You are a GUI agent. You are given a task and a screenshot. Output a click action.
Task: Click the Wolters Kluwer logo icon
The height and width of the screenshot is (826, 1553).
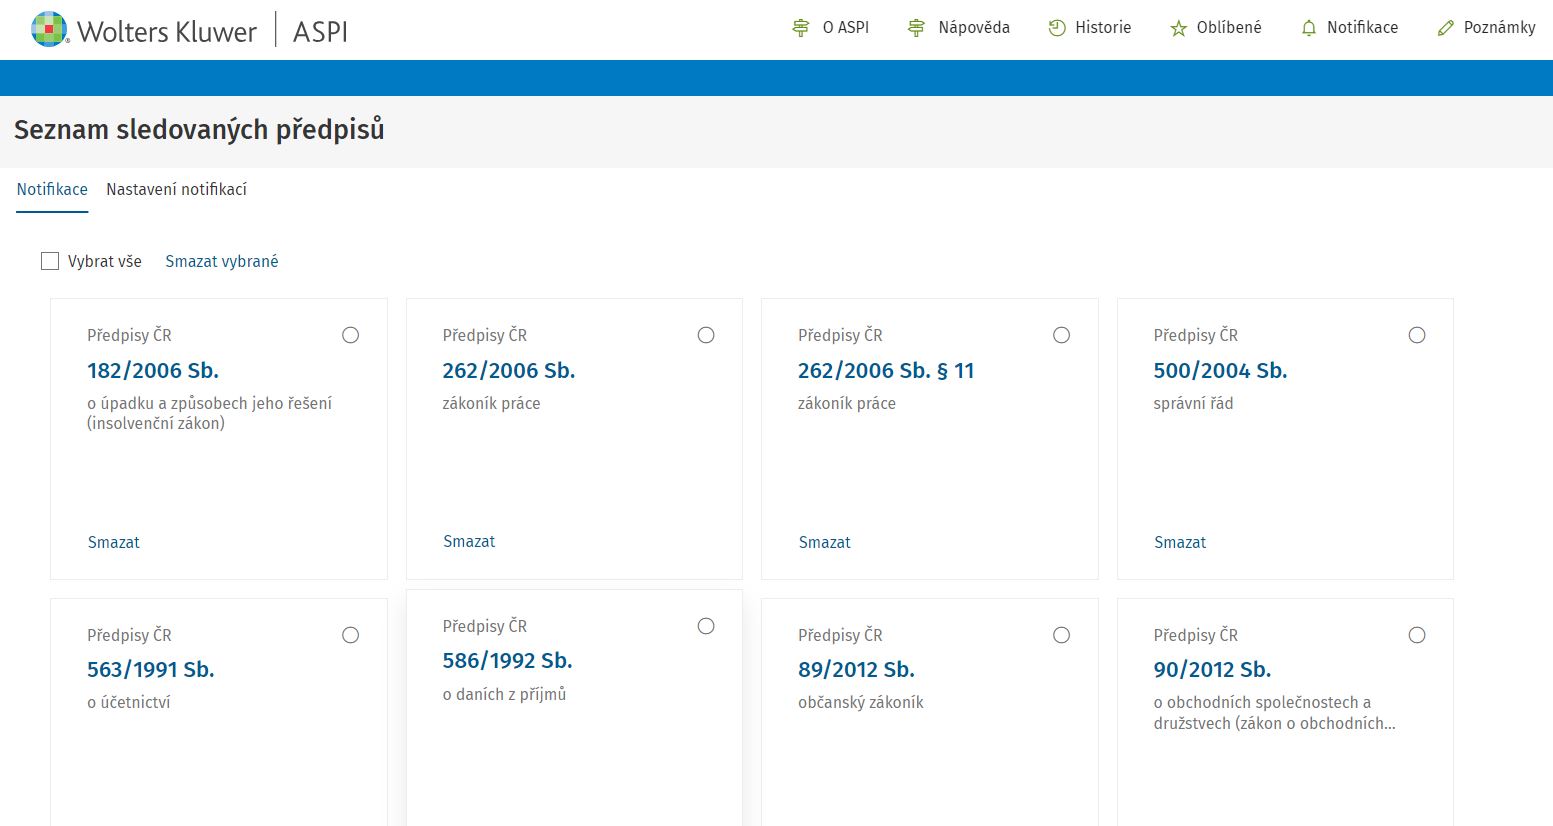tap(49, 29)
